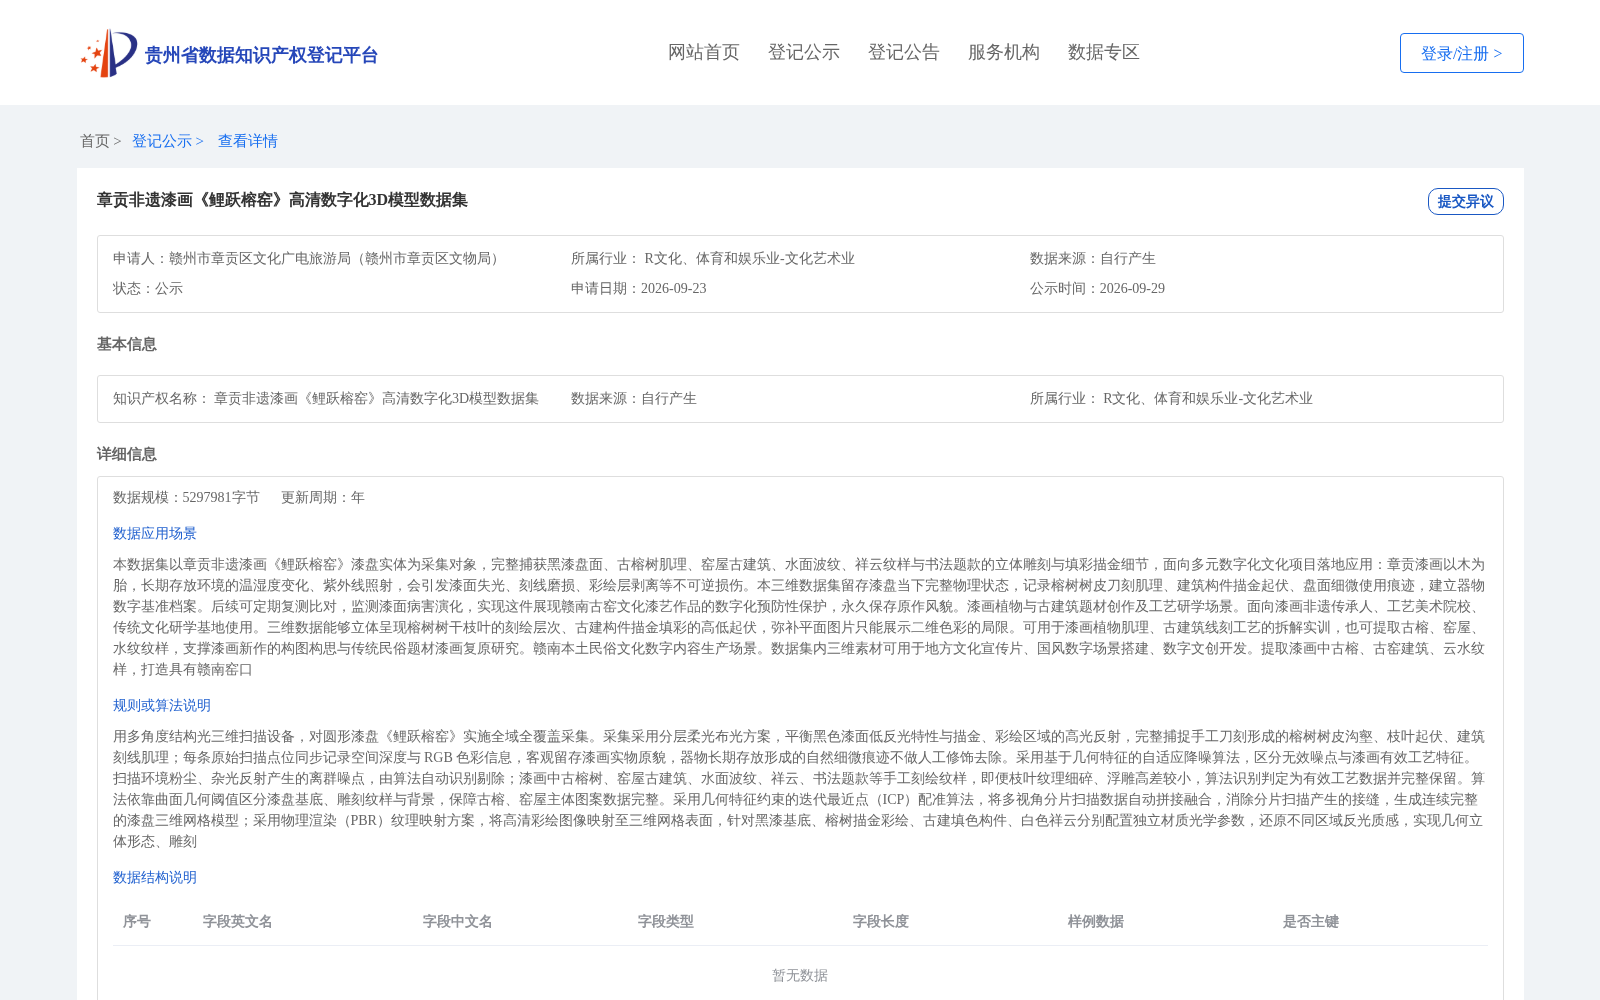Click the 样例数据 column header
Image resolution: width=1600 pixels, height=1000 pixels.
tap(1096, 921)
